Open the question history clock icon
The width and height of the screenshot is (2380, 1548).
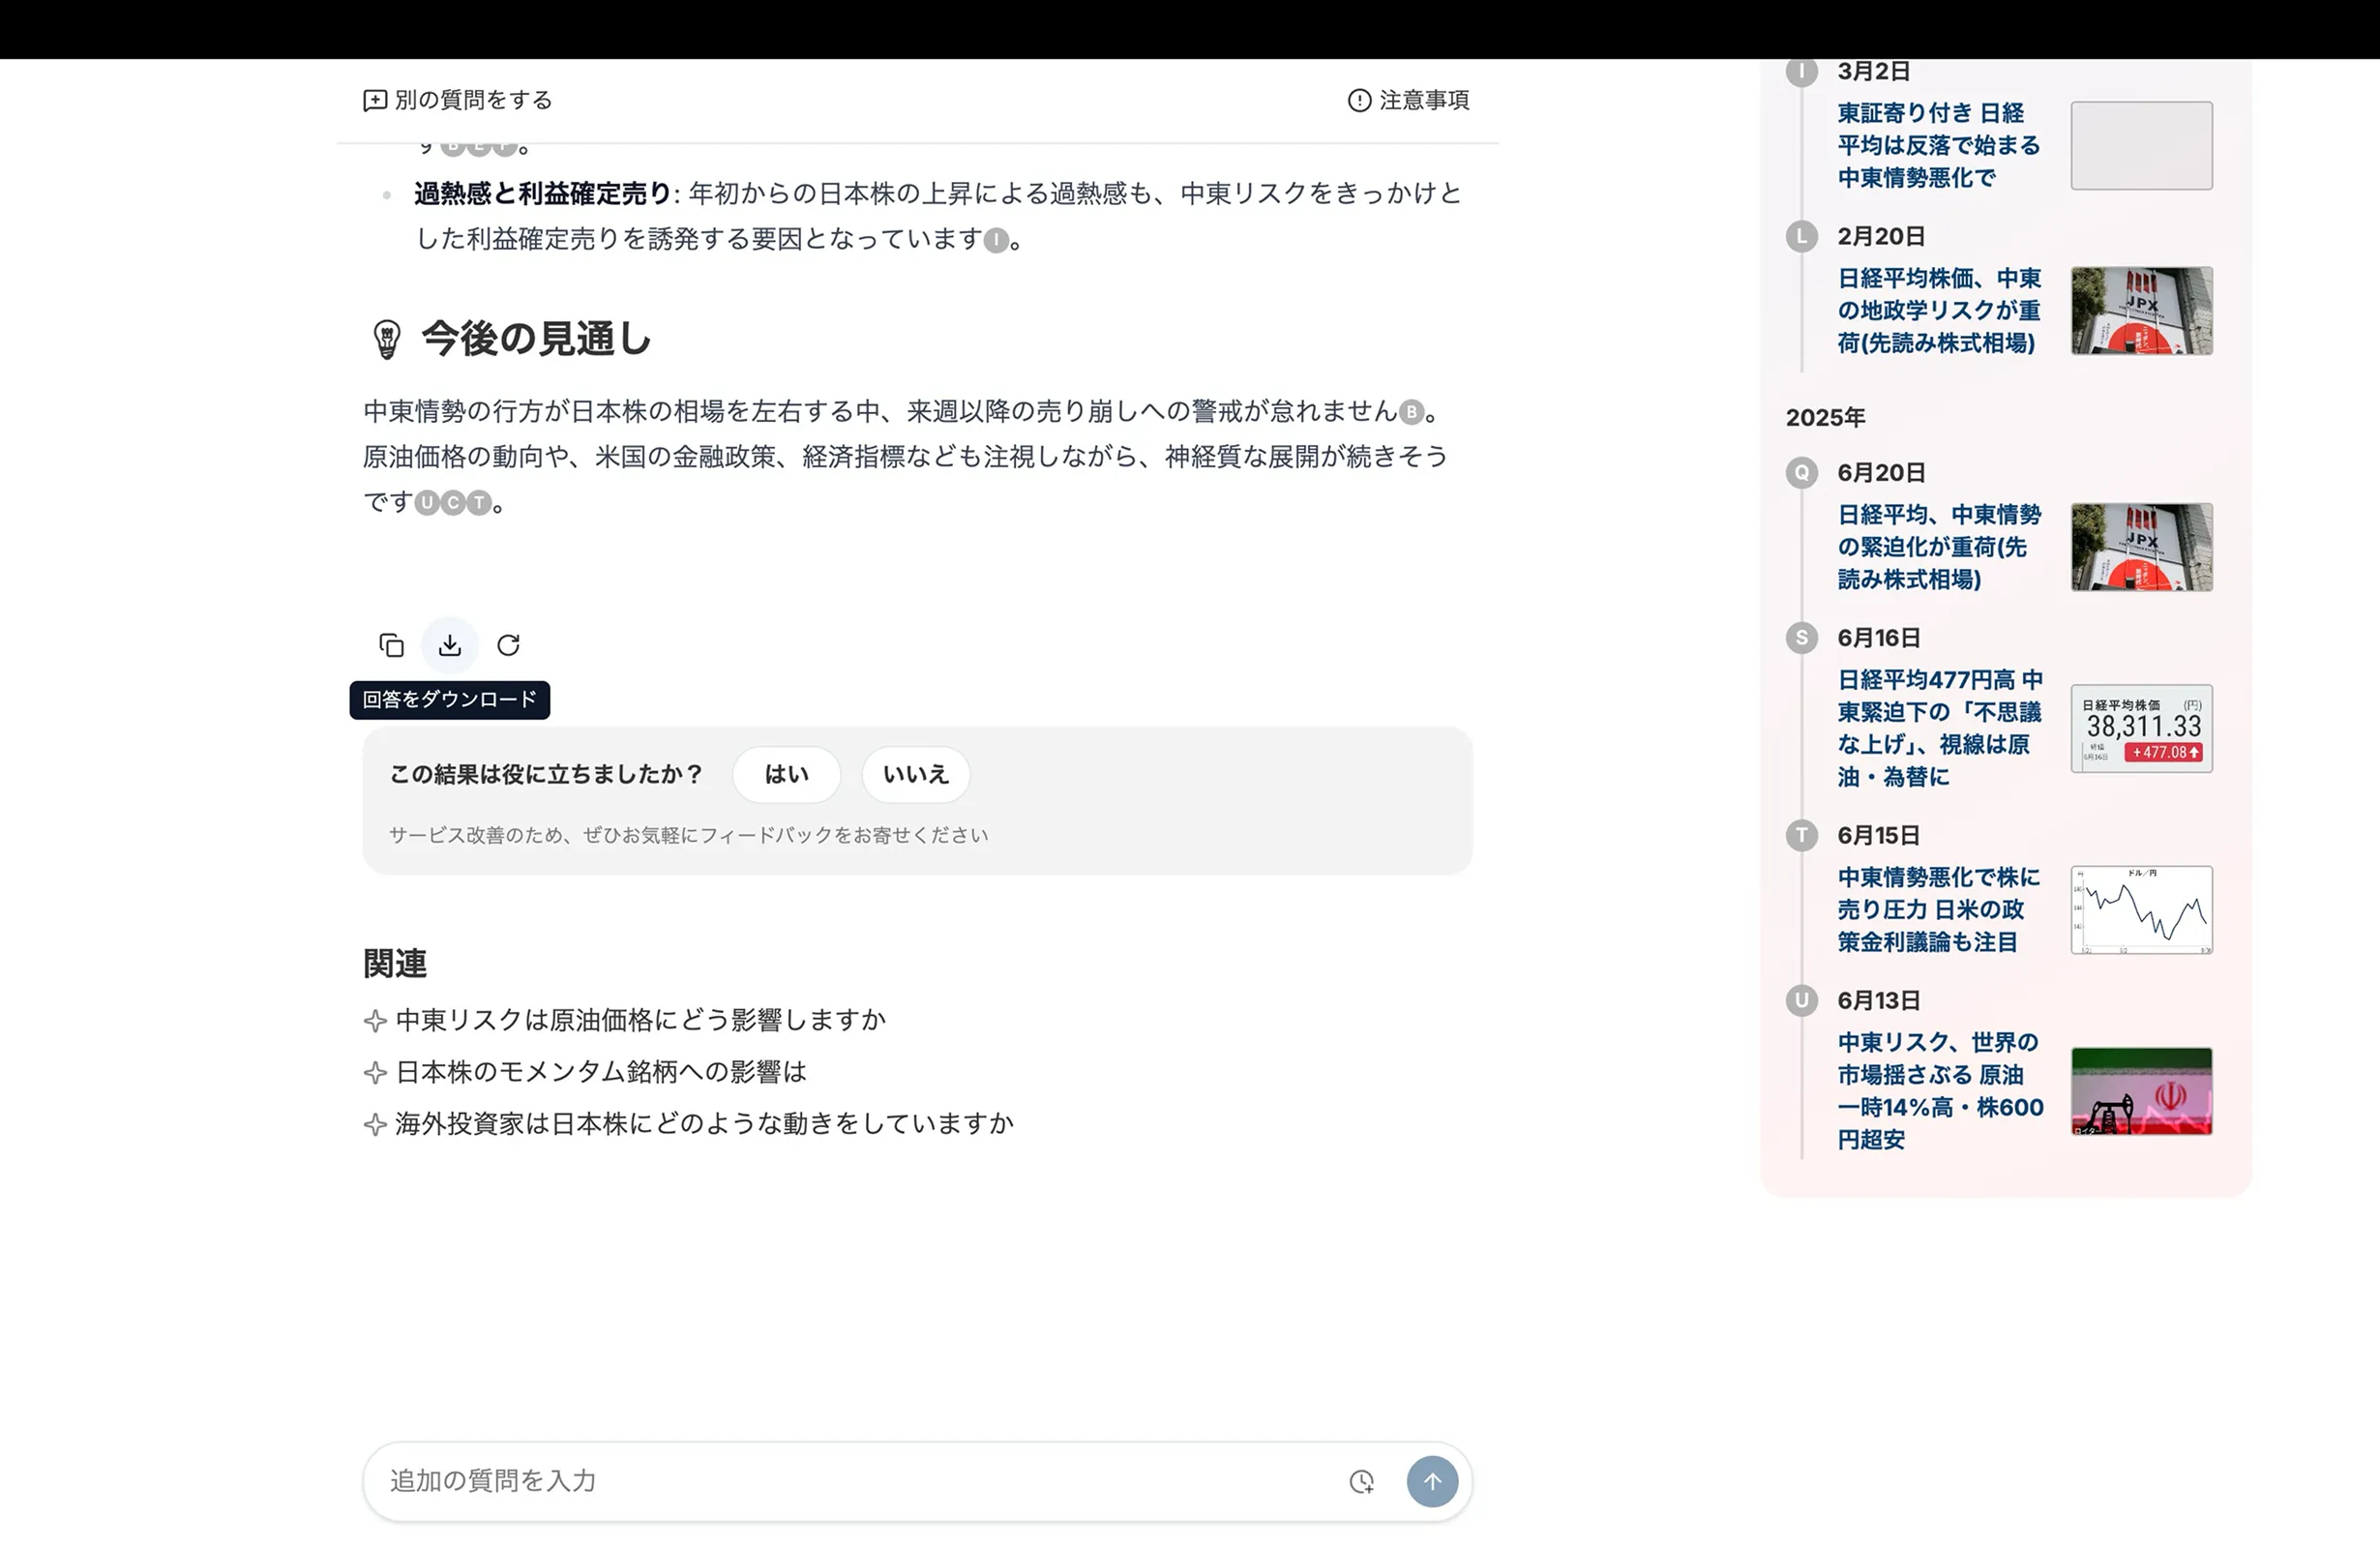tap(1361, 1481)
